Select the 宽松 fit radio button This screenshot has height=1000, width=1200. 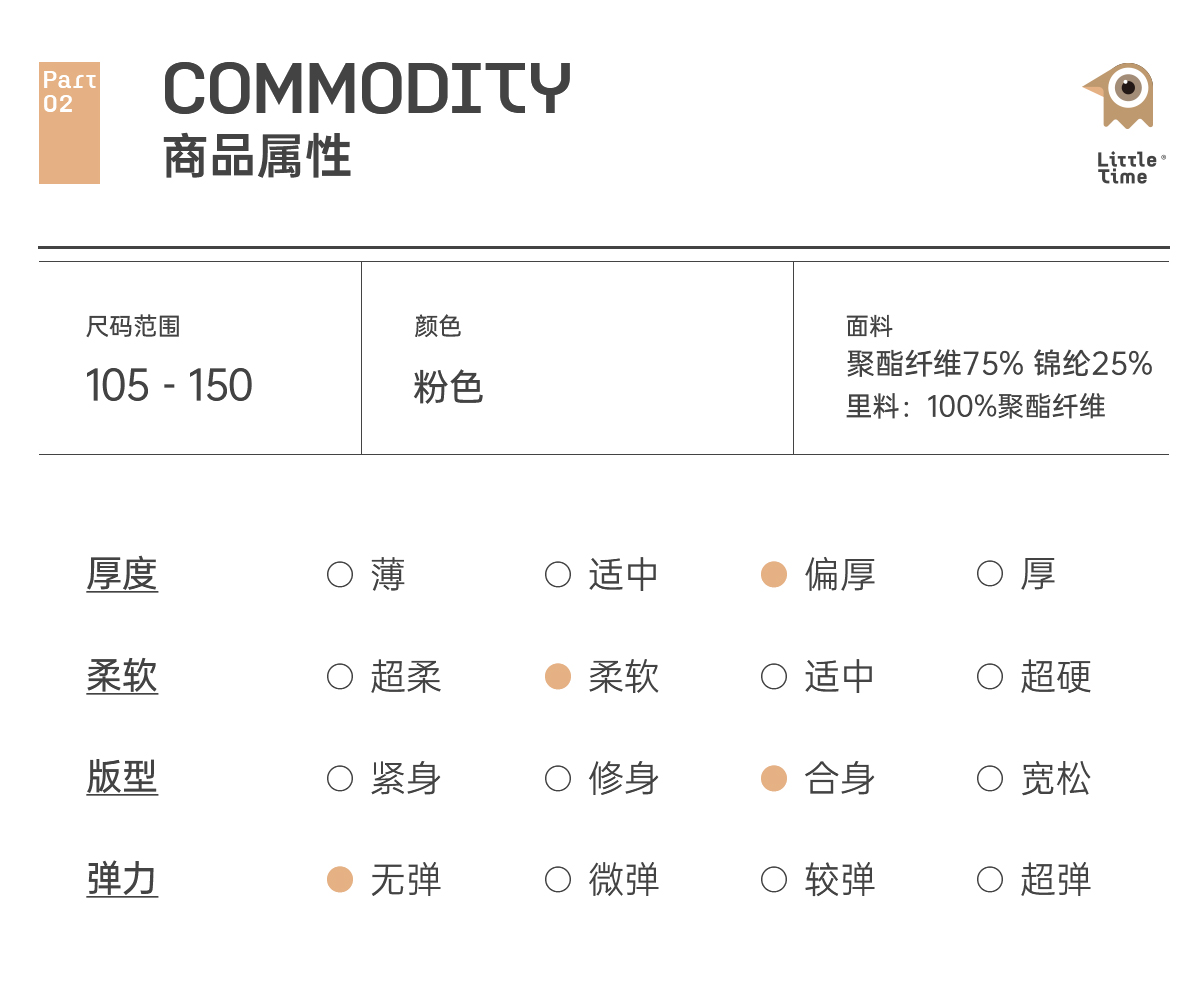990,779
